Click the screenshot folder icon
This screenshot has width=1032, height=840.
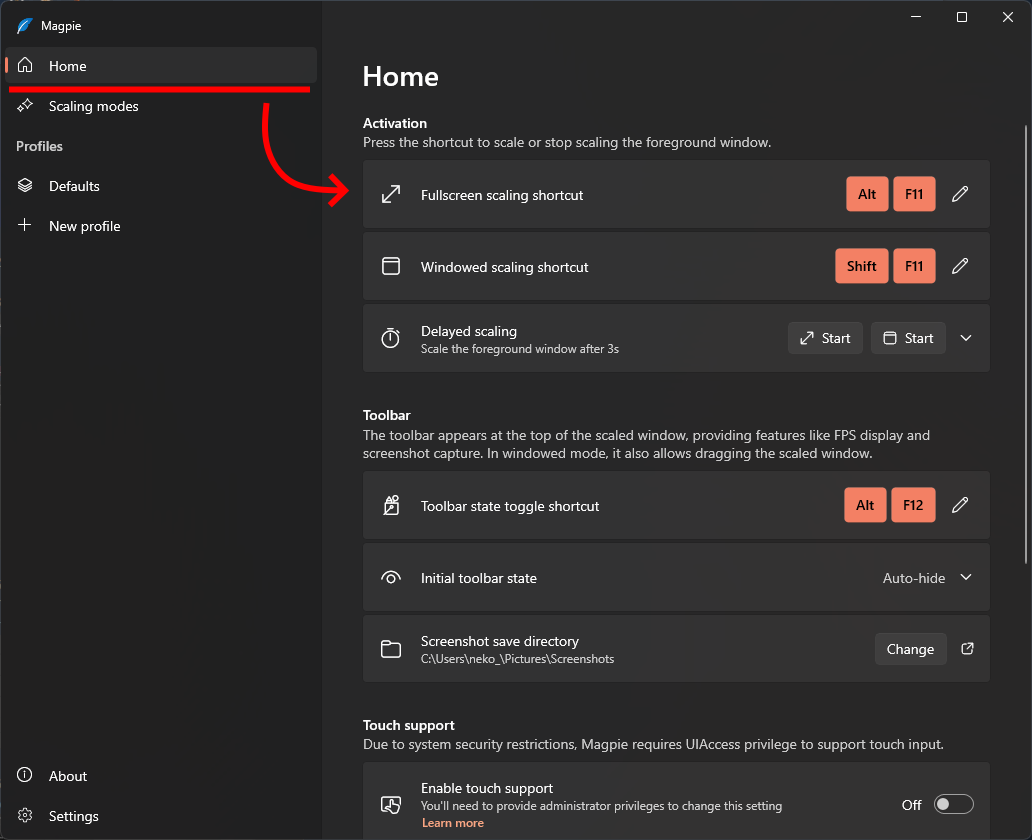click(x=391, y=650)
